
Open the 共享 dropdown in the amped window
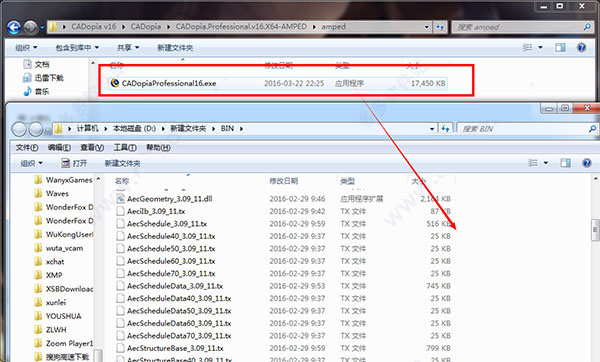128,47
